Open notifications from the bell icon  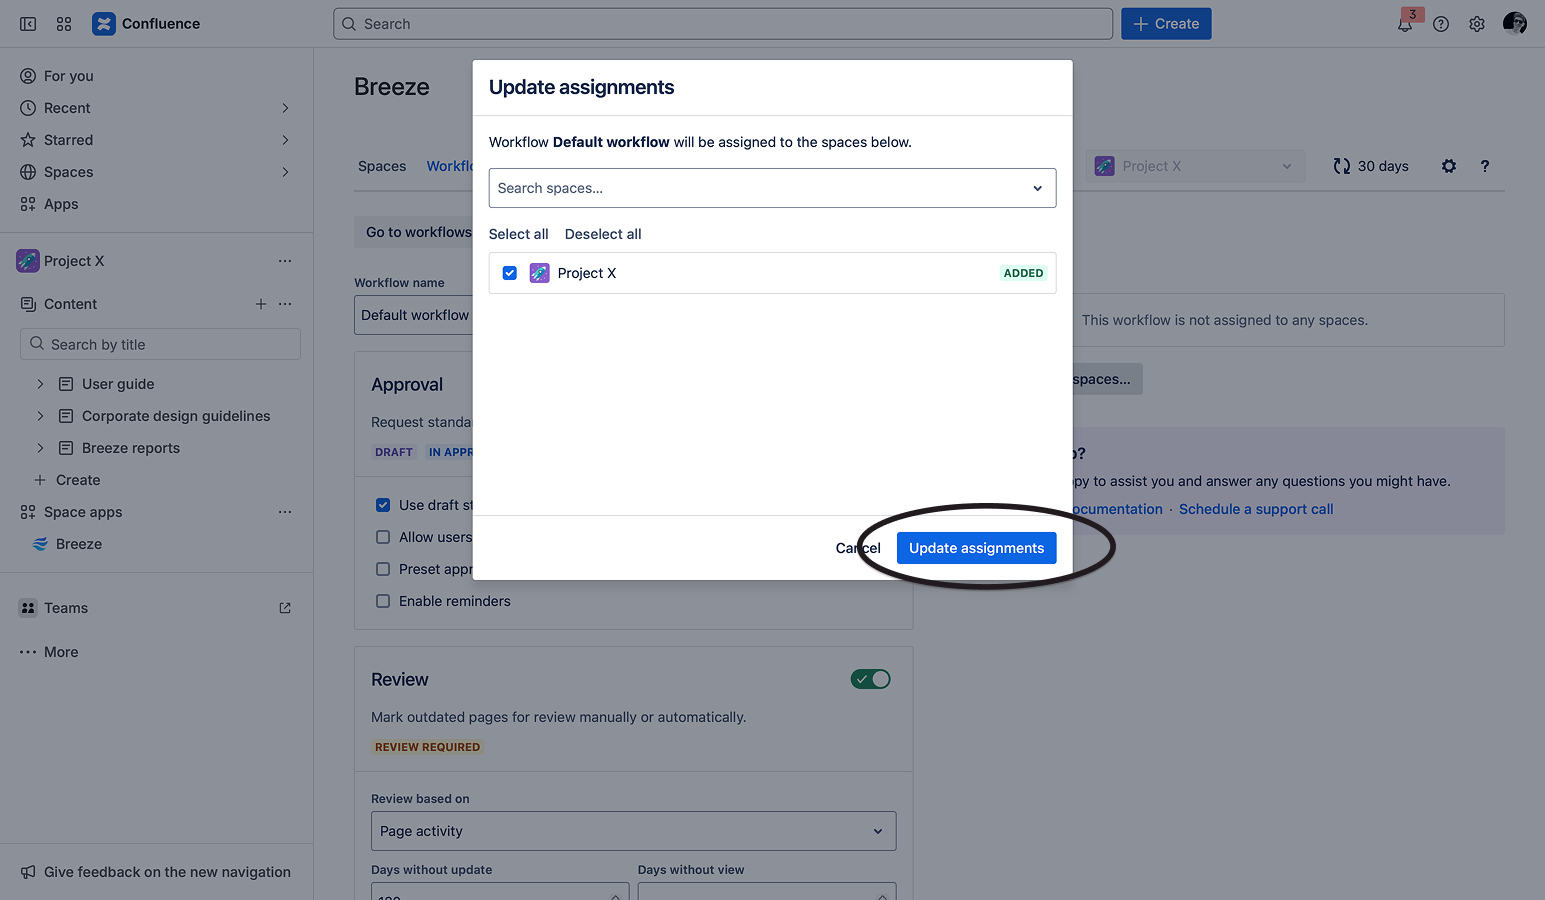[1404, 23]
